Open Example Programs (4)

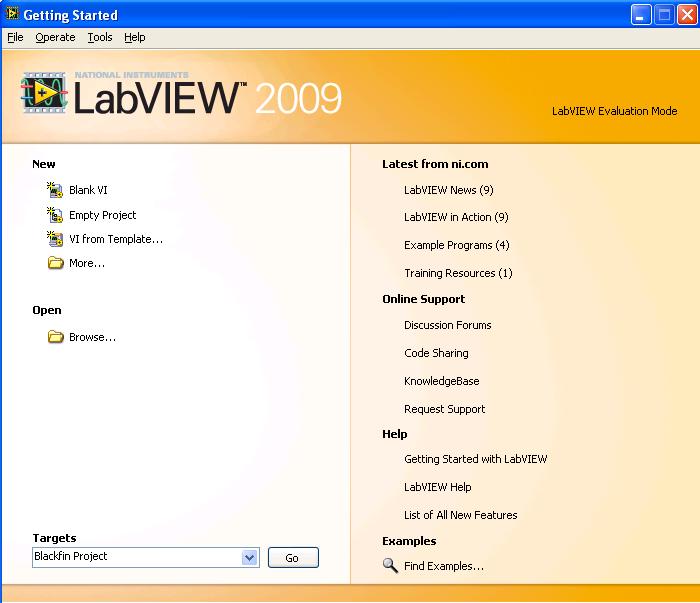(x=457, y=245)
